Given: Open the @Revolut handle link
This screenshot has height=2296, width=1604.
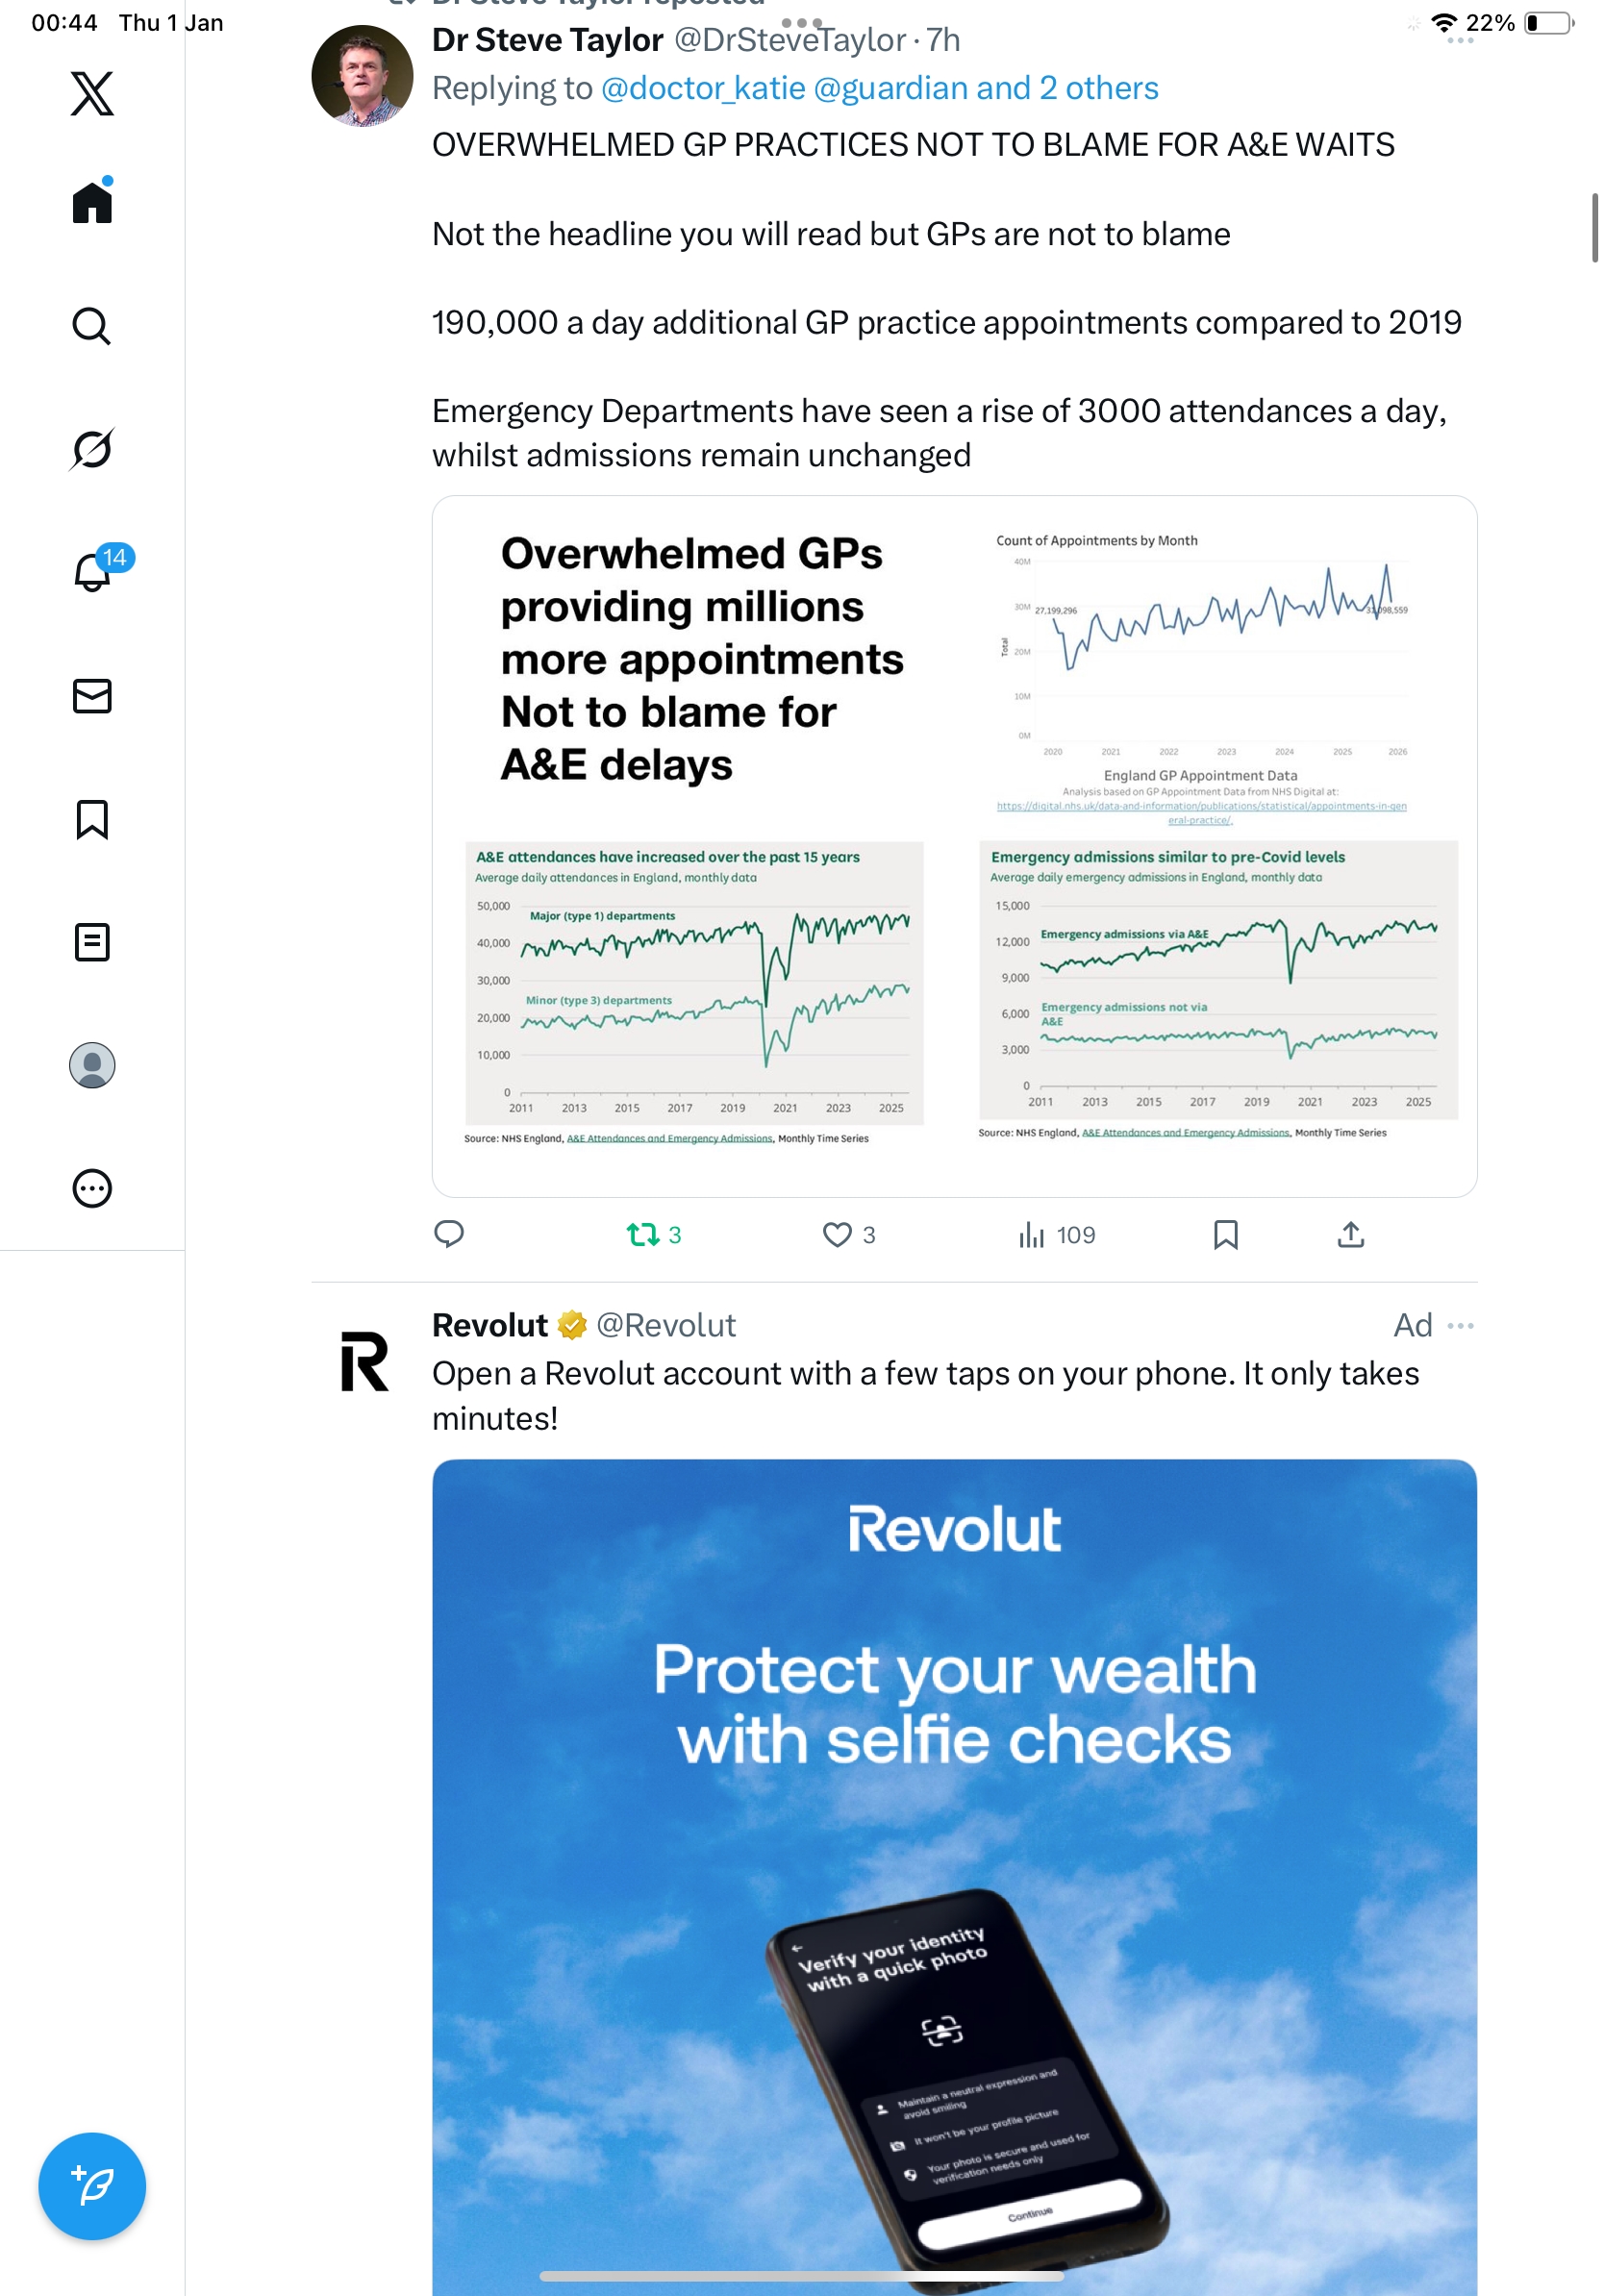Looking at the screenshot, I should pos(666,1325).
